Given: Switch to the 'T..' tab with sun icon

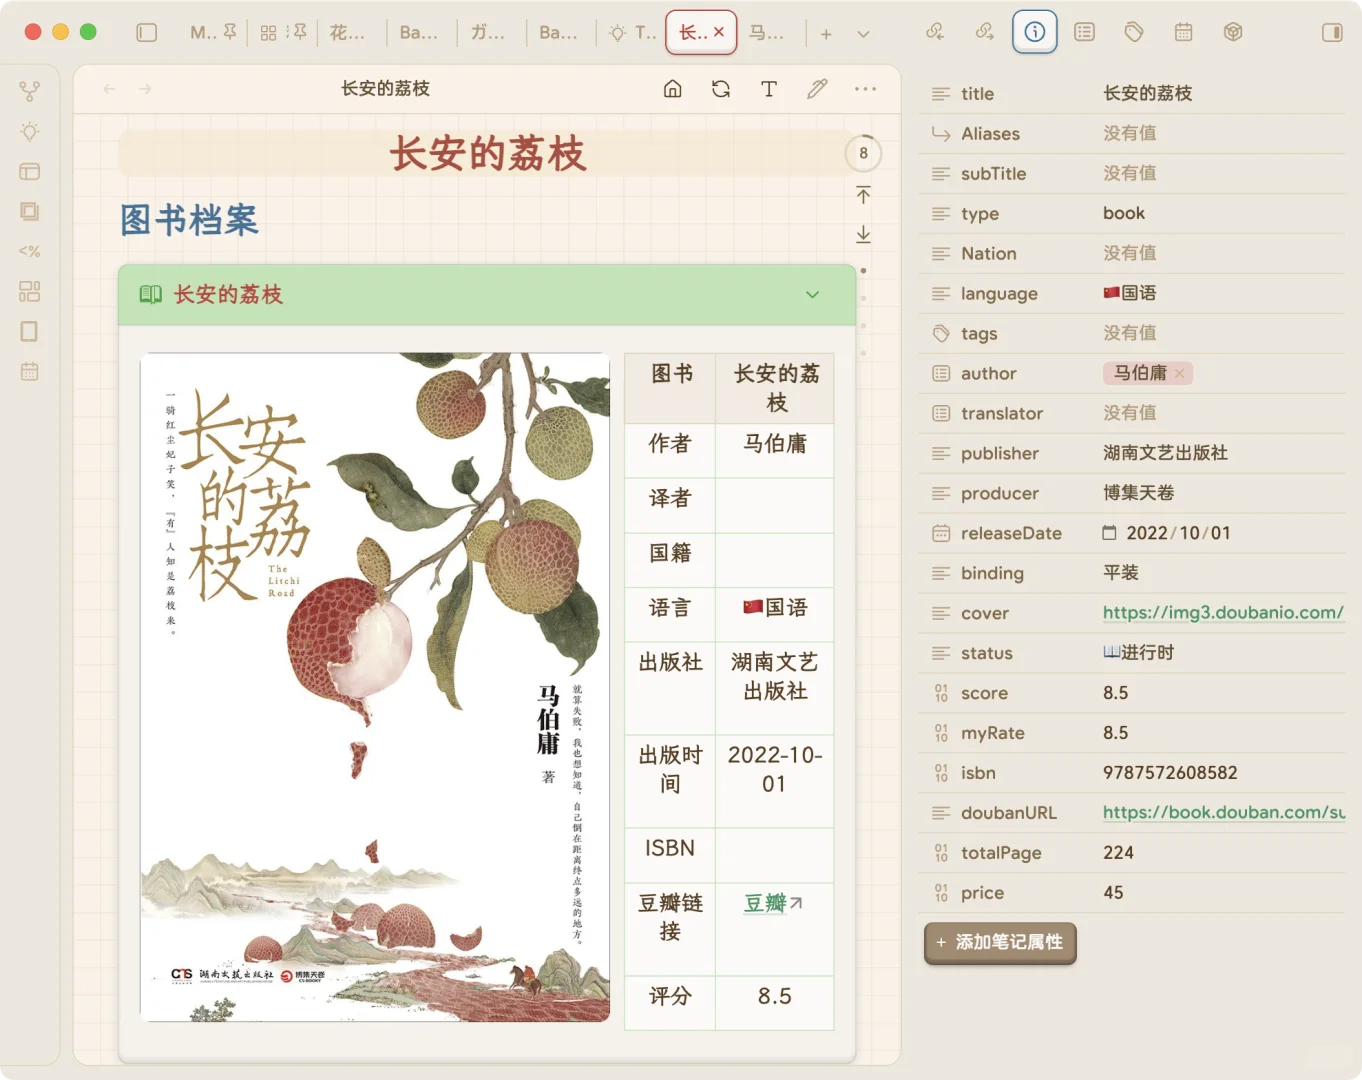Looking at the screenshot, I should (633, 32).
